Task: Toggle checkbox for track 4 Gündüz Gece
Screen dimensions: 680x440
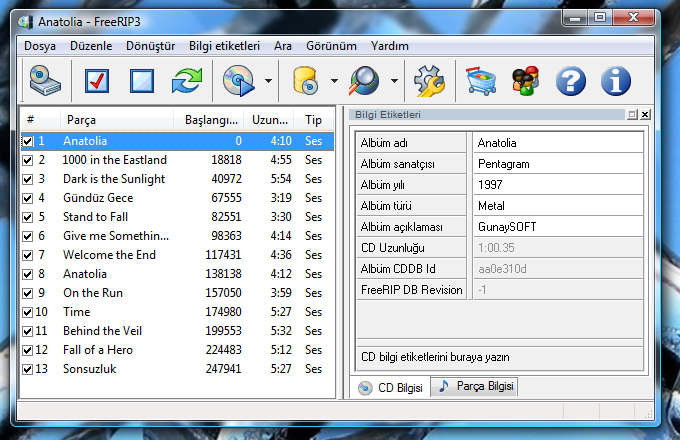Action: 28,199
